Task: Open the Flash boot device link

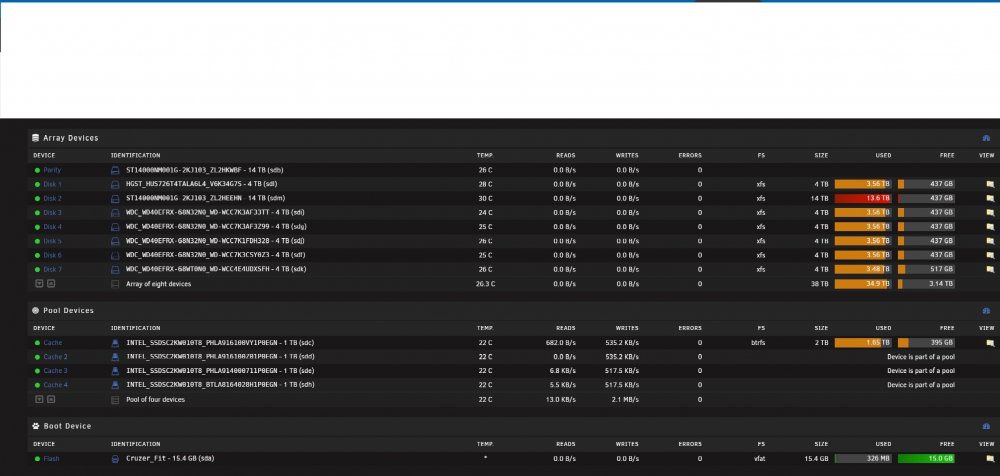Action: pos(51,458)
